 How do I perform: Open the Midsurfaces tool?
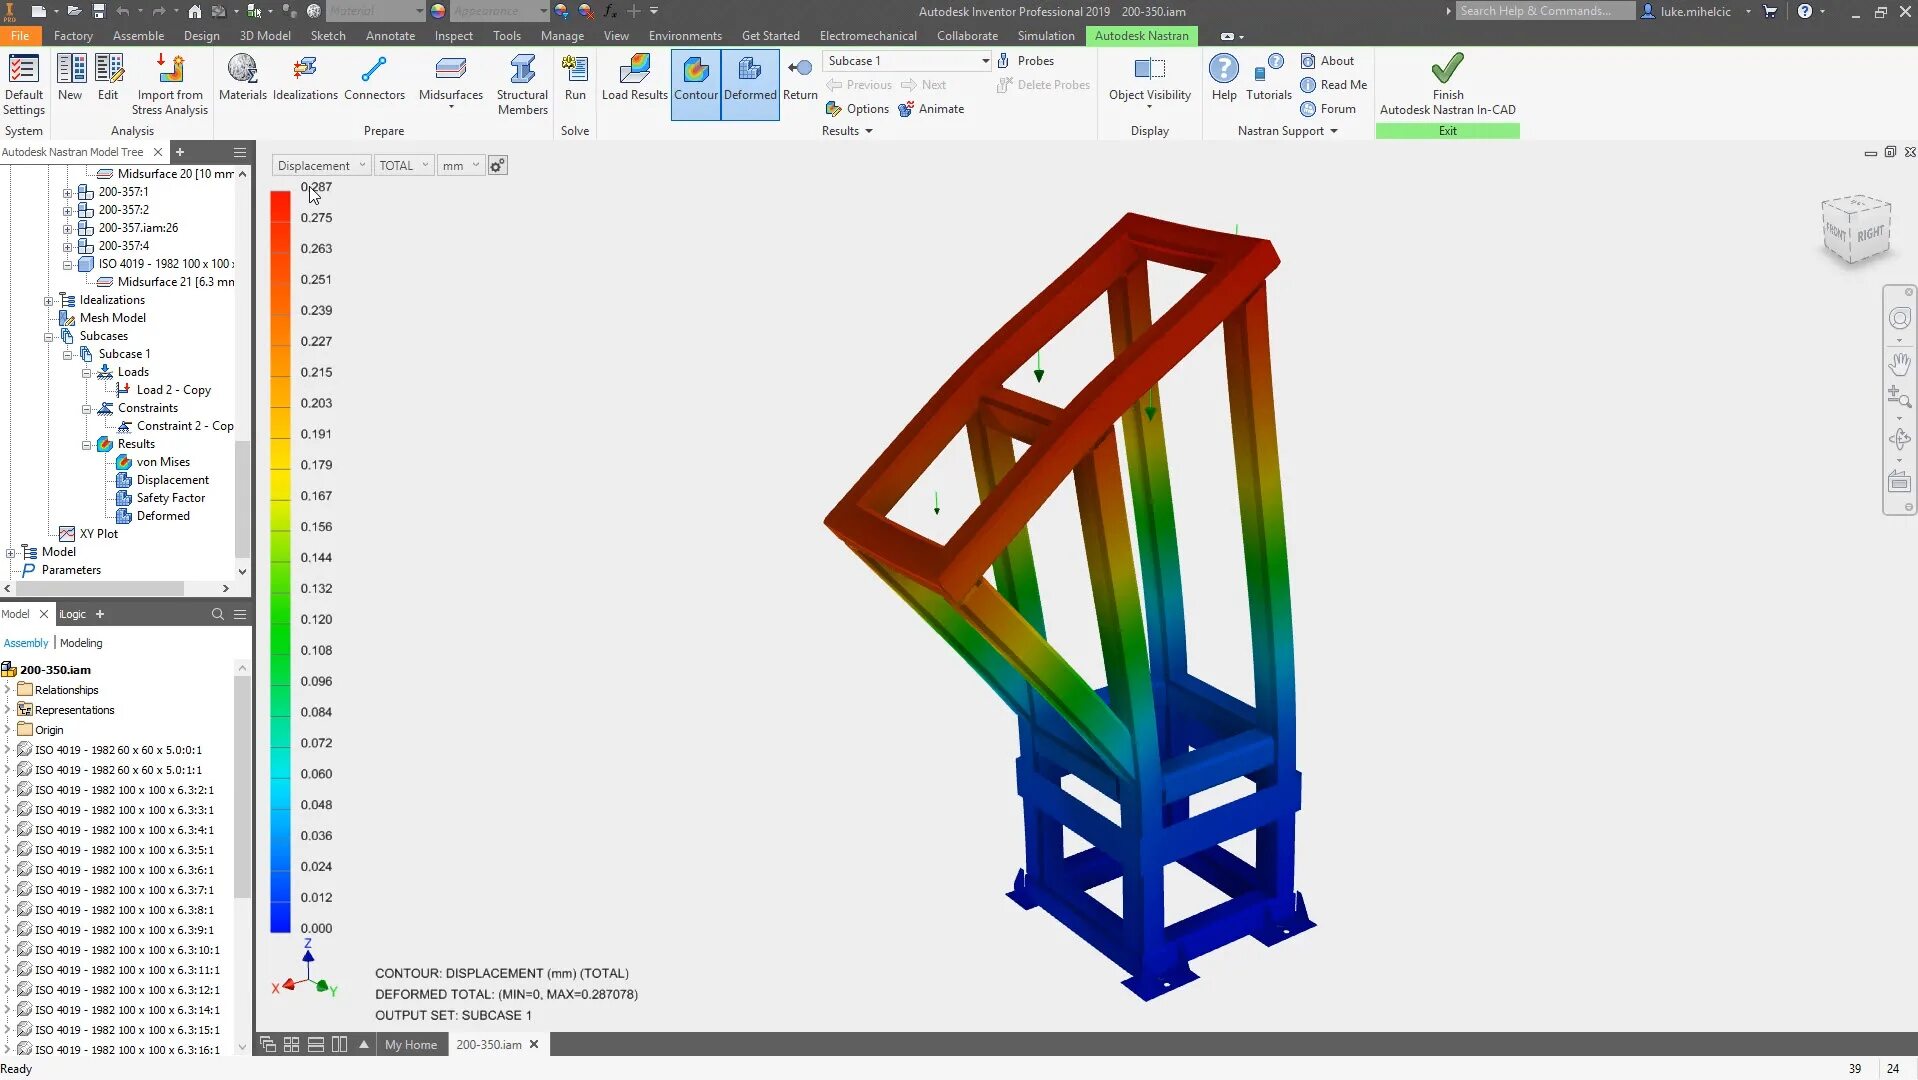451,80
